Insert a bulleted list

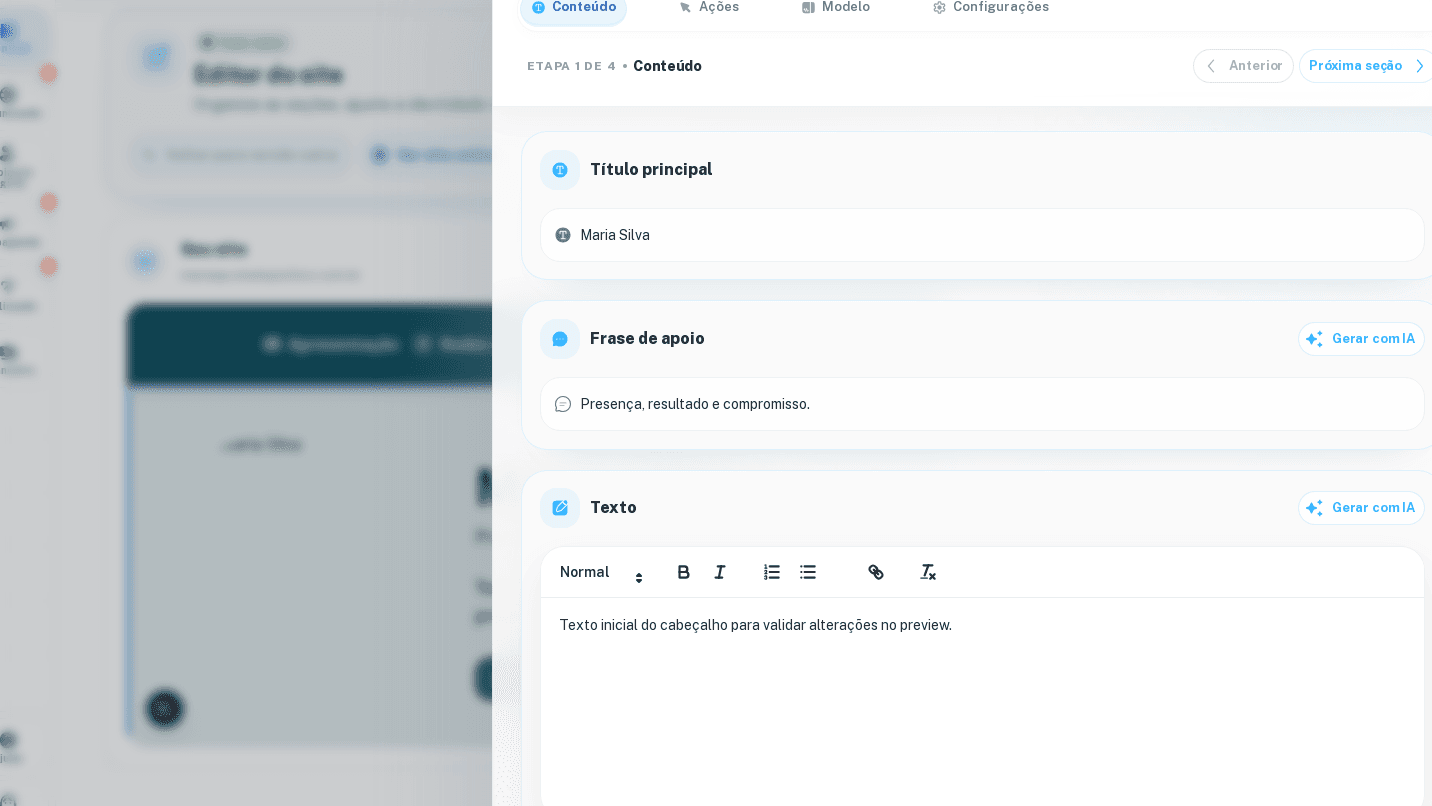click(x=808, y=573)
